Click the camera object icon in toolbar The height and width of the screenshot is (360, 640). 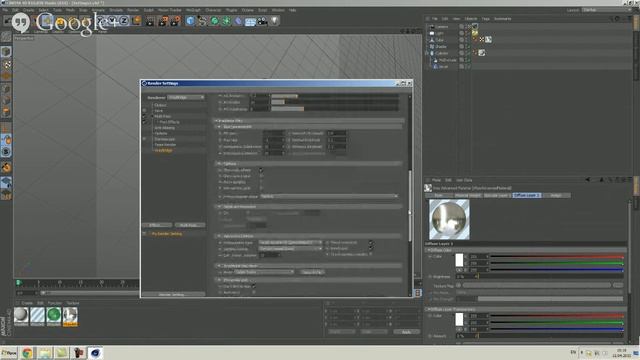pyautogui.click(x=262, y=21)
